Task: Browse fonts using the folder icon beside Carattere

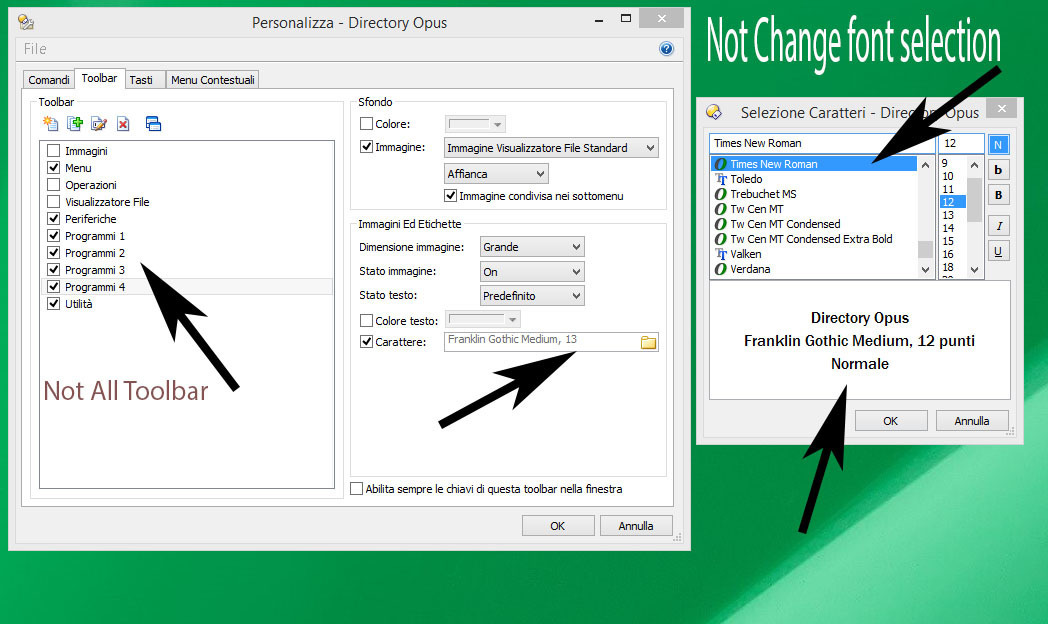Action: 648,343
